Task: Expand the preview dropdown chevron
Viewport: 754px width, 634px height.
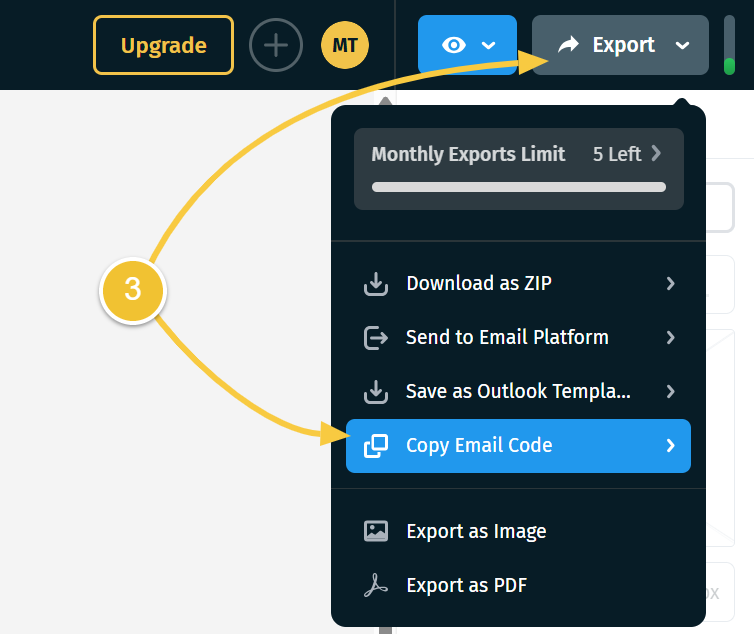Action: coord(489,46)
